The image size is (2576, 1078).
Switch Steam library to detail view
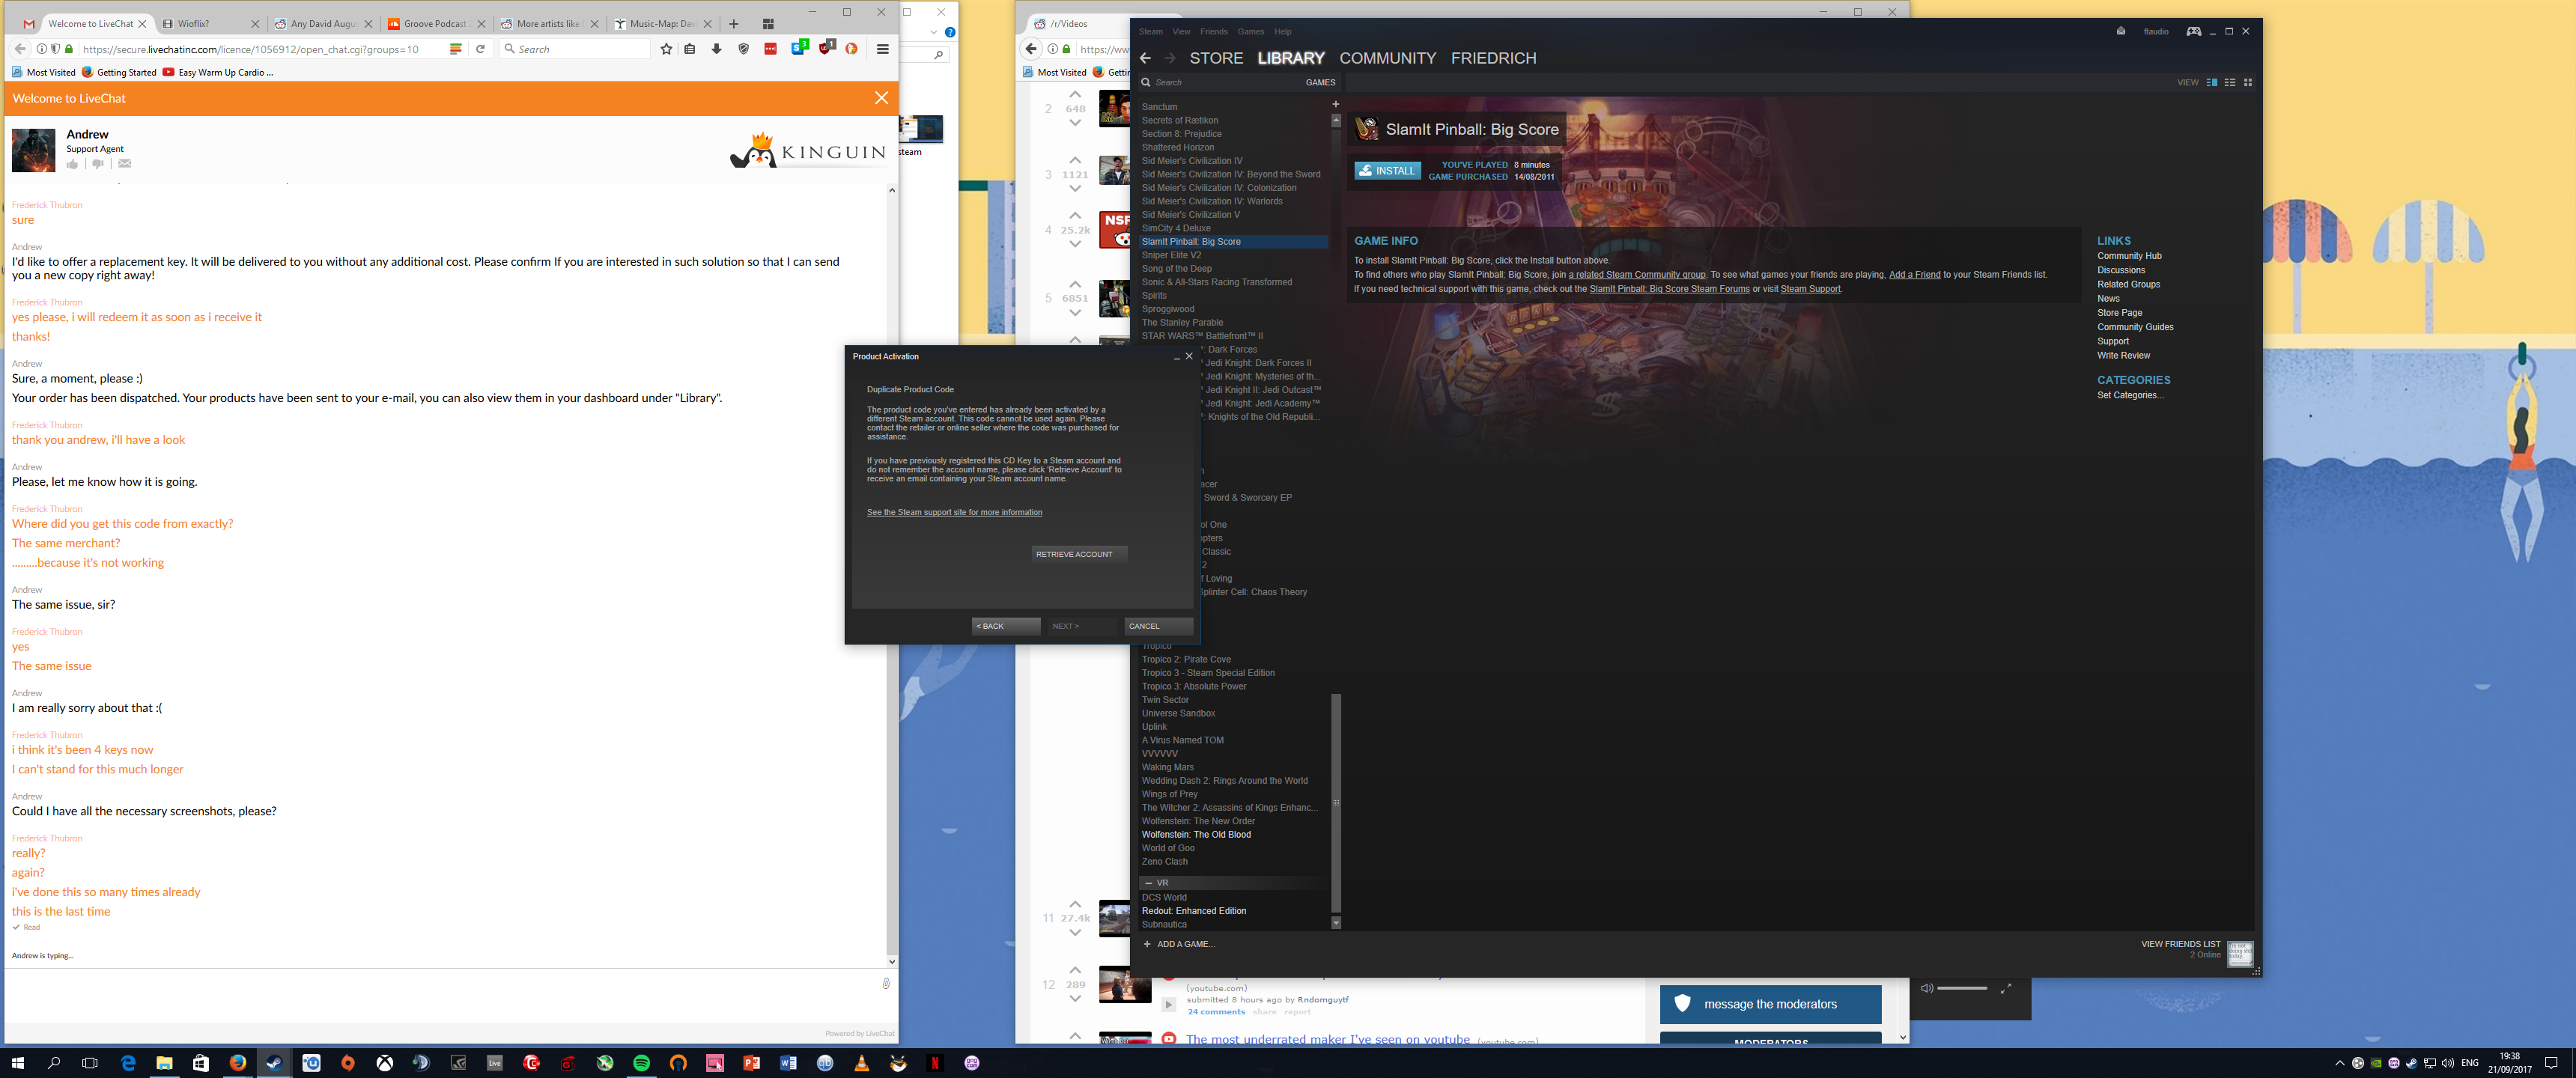2212,82
